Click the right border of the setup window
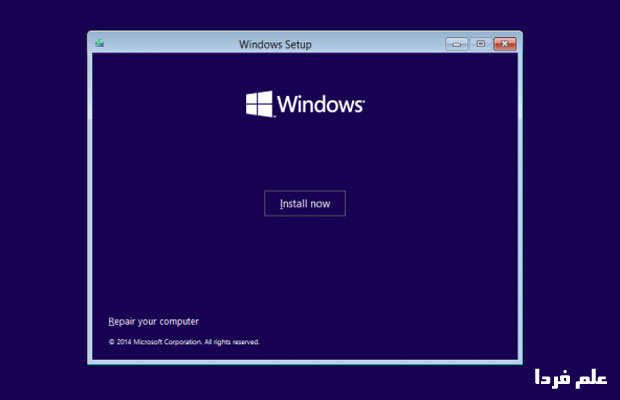This screenshot has width=620, height=400. 519,200
